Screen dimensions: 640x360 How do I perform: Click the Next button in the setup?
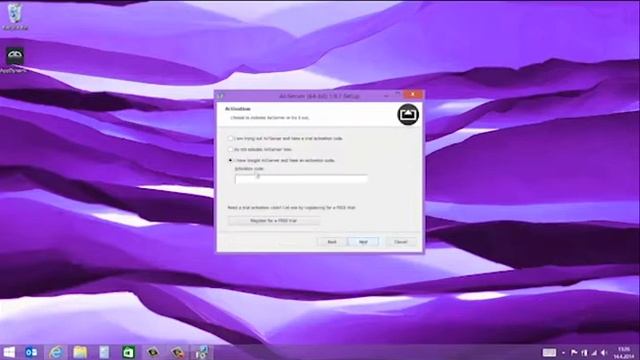click(x=363, y=242)
